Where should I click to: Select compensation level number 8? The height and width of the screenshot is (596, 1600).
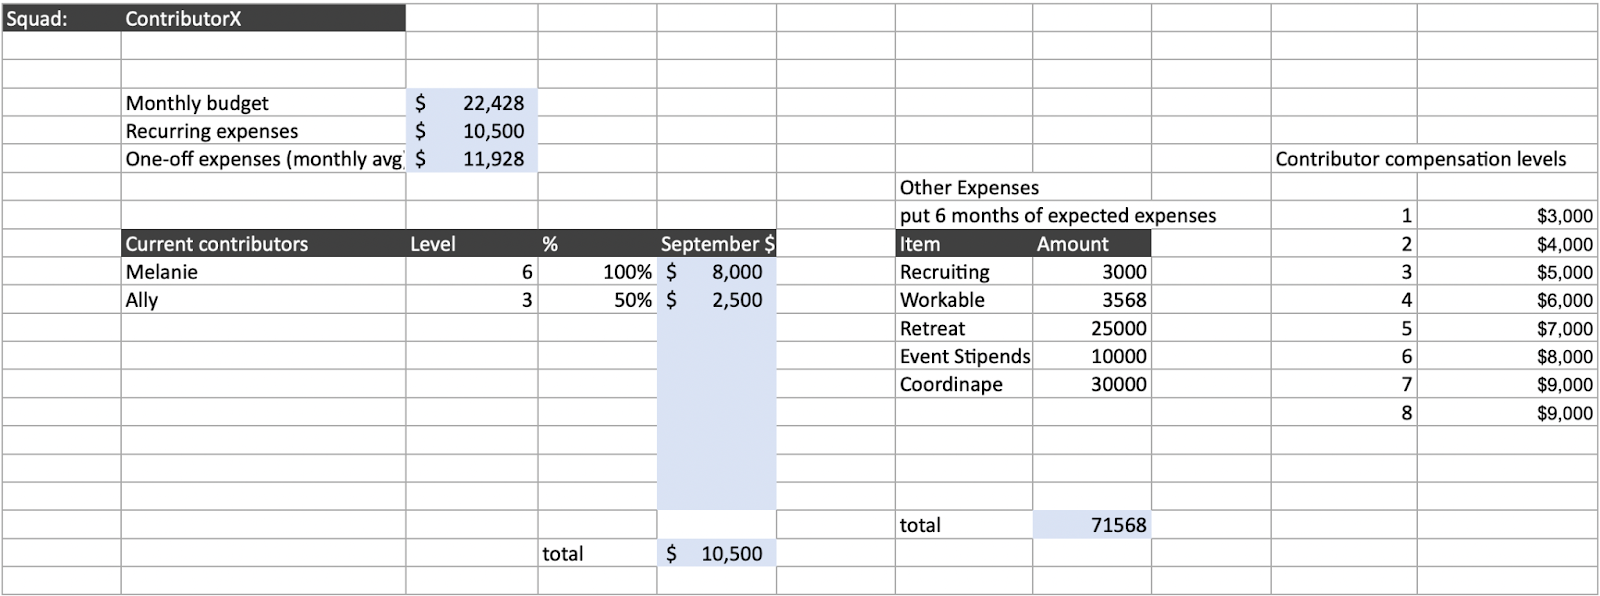[x=1344, y=413]
